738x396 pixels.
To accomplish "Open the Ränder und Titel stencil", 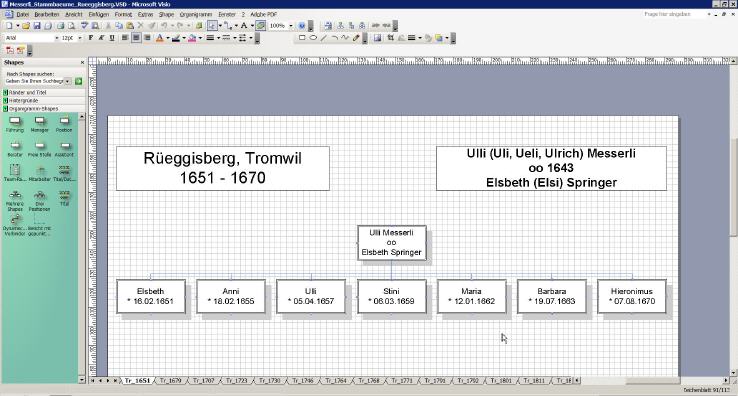I will [27, 93].
